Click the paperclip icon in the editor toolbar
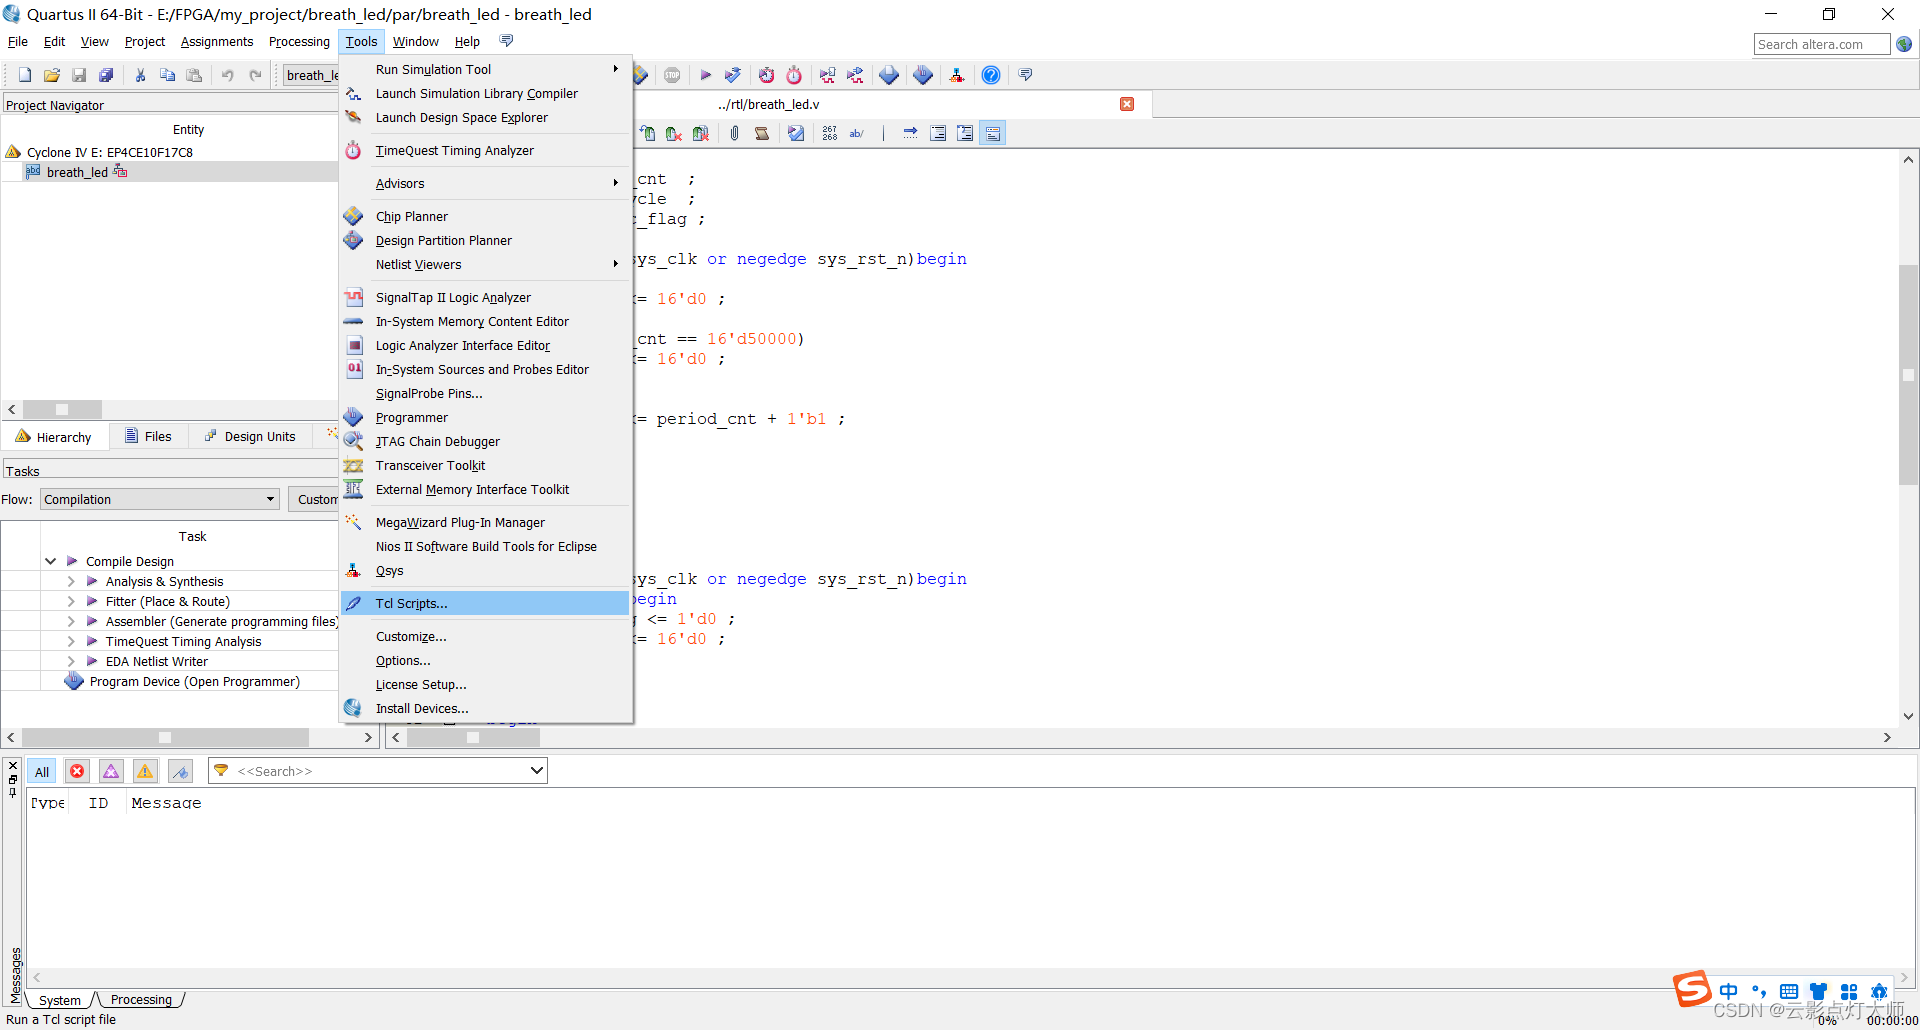The width and height of the screenshot is (1920, 1030). coord(734,133)
